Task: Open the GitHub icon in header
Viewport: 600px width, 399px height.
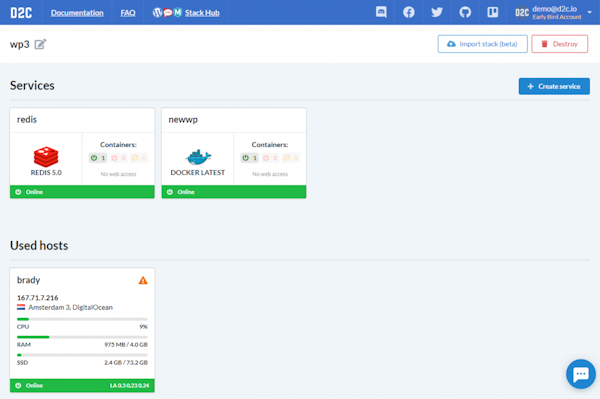Action: click(x=465, y=12)
